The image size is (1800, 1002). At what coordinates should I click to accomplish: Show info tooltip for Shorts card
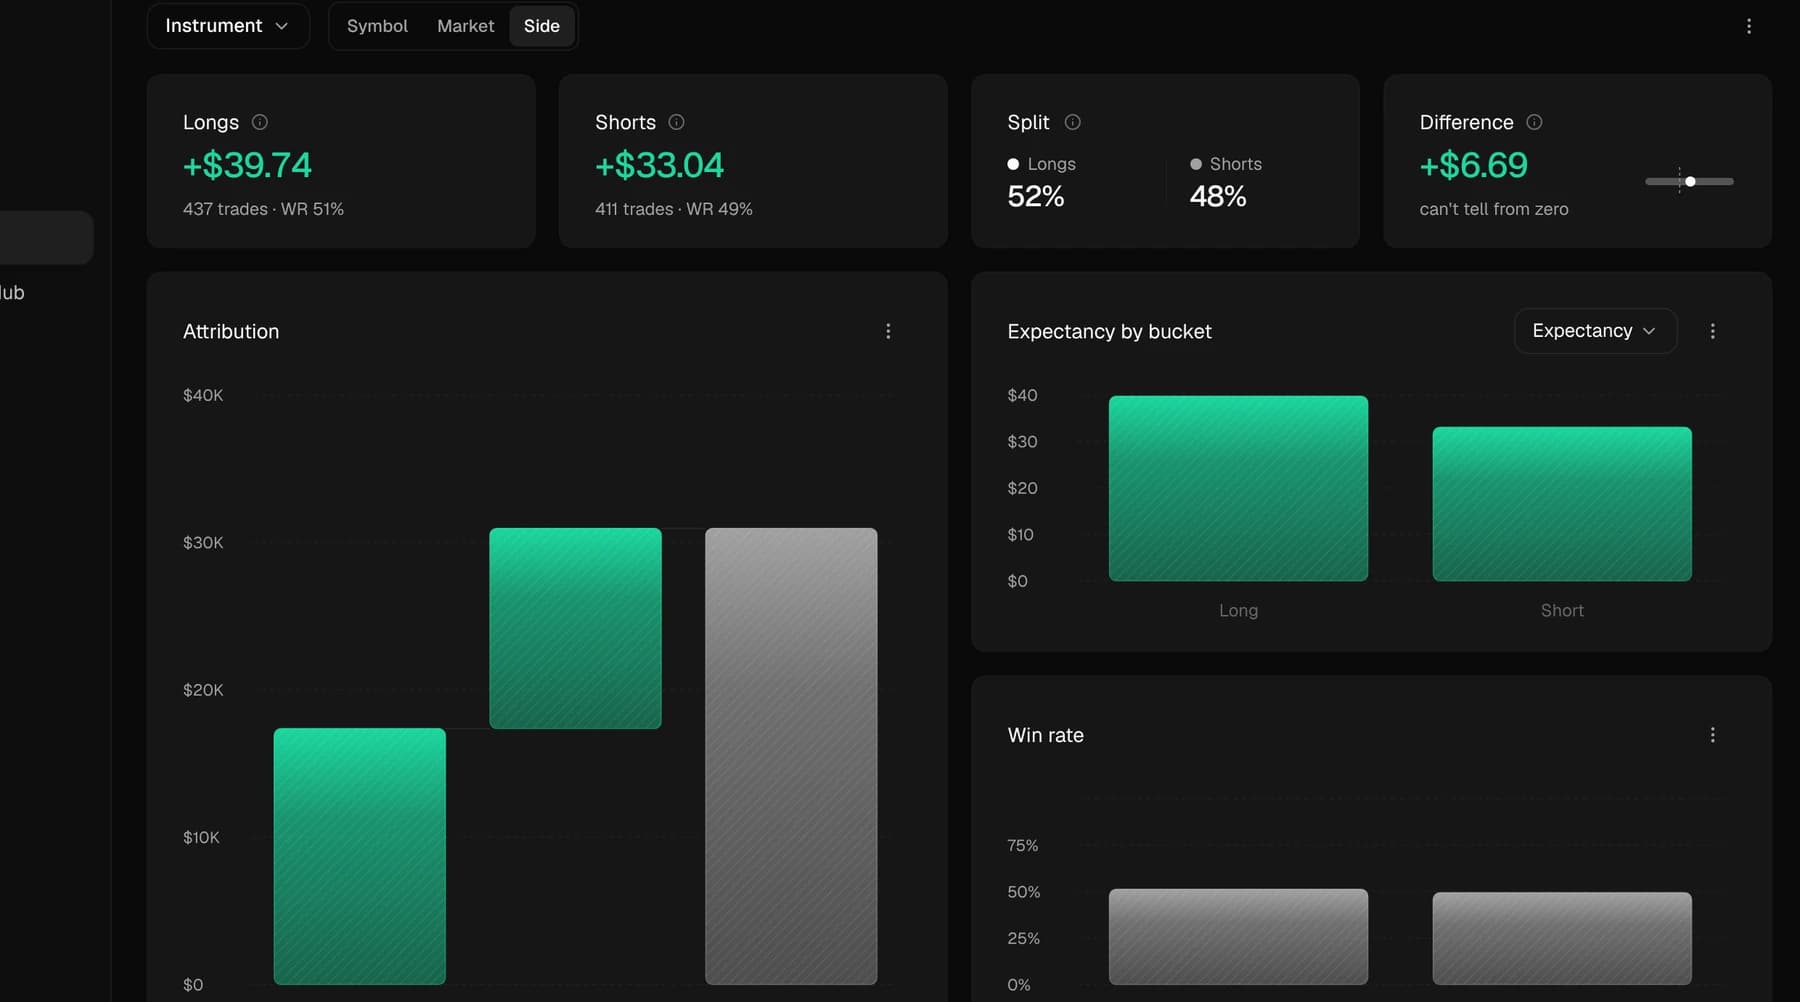676,122
